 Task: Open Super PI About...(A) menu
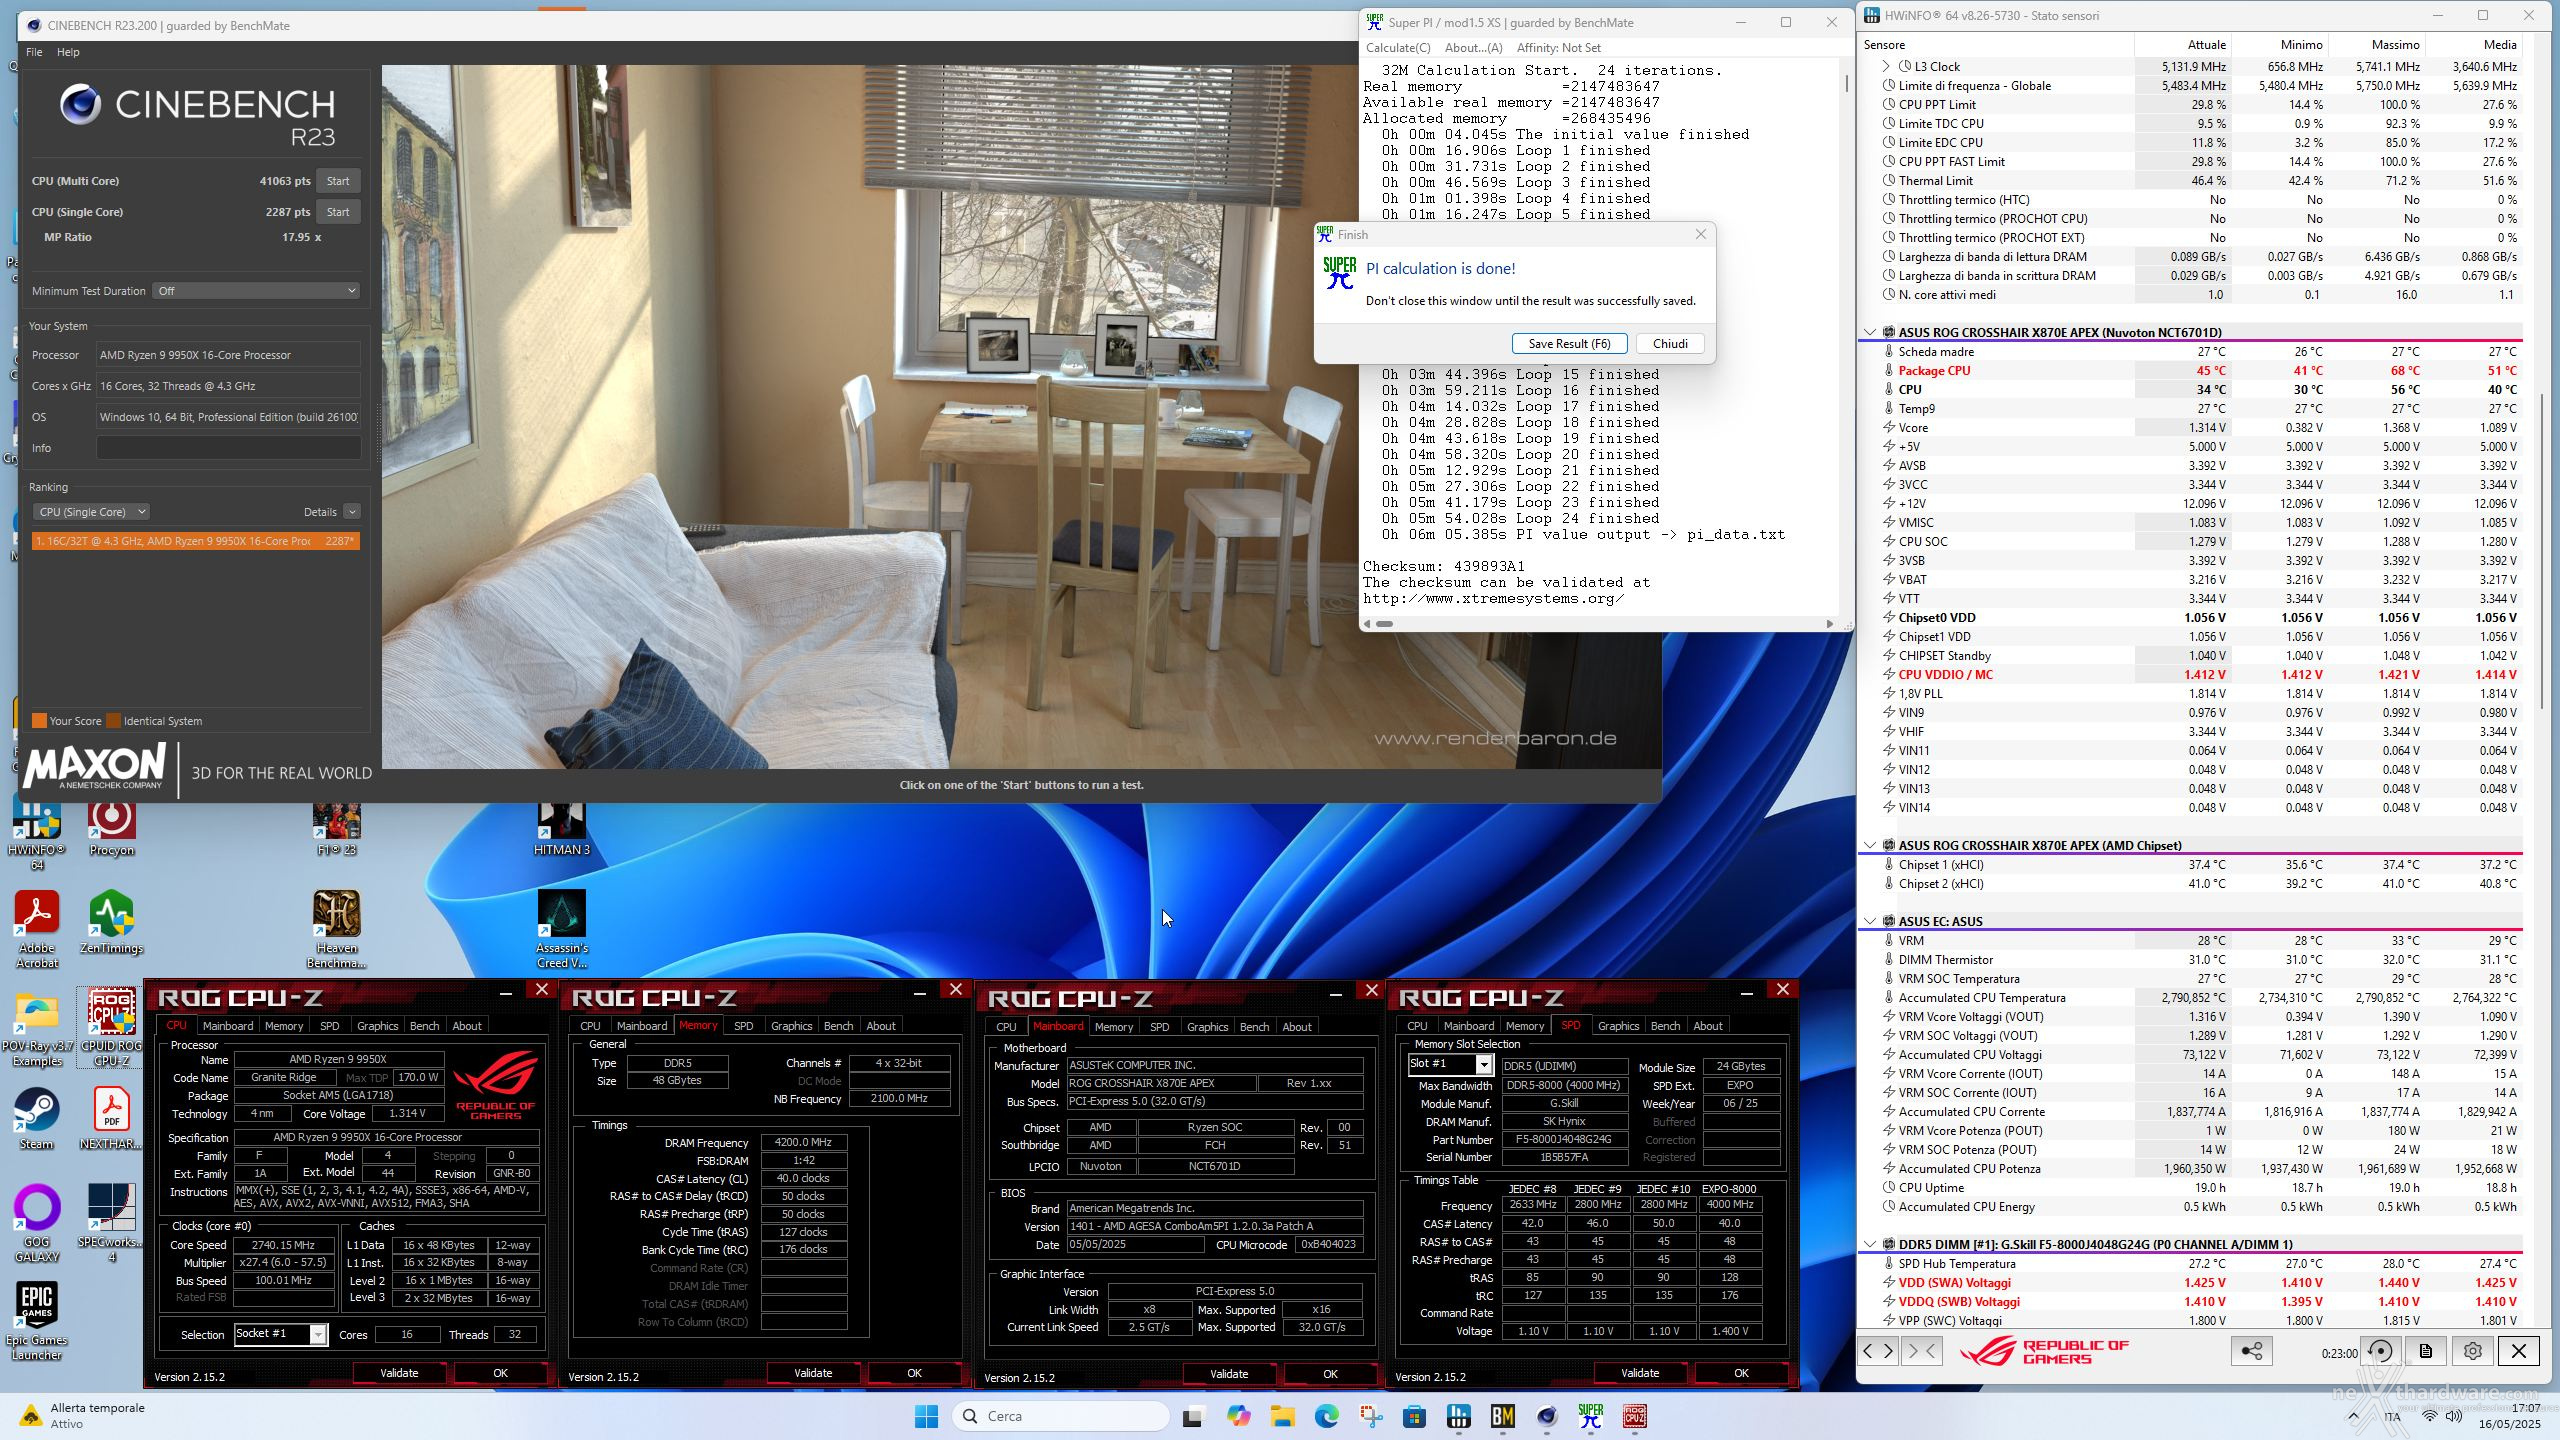[1473, 47]
